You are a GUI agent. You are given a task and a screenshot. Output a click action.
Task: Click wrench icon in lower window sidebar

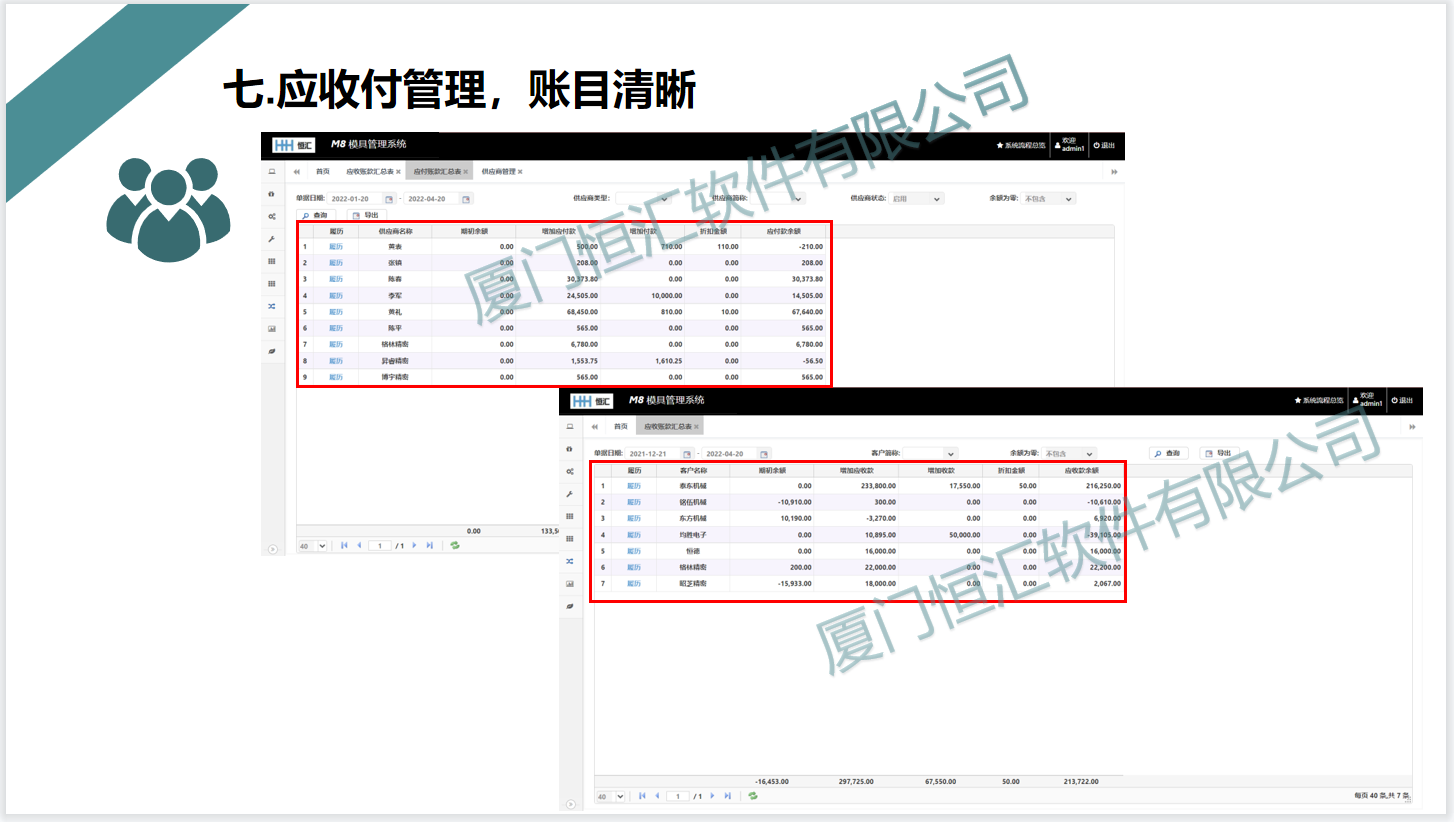[570, 494]
